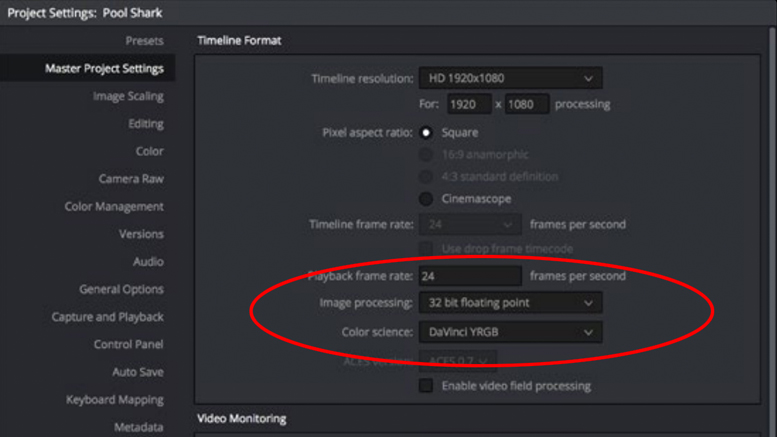The image size is (777, 437).
Task: Open the Editing settings page
Action: [146, 124]
